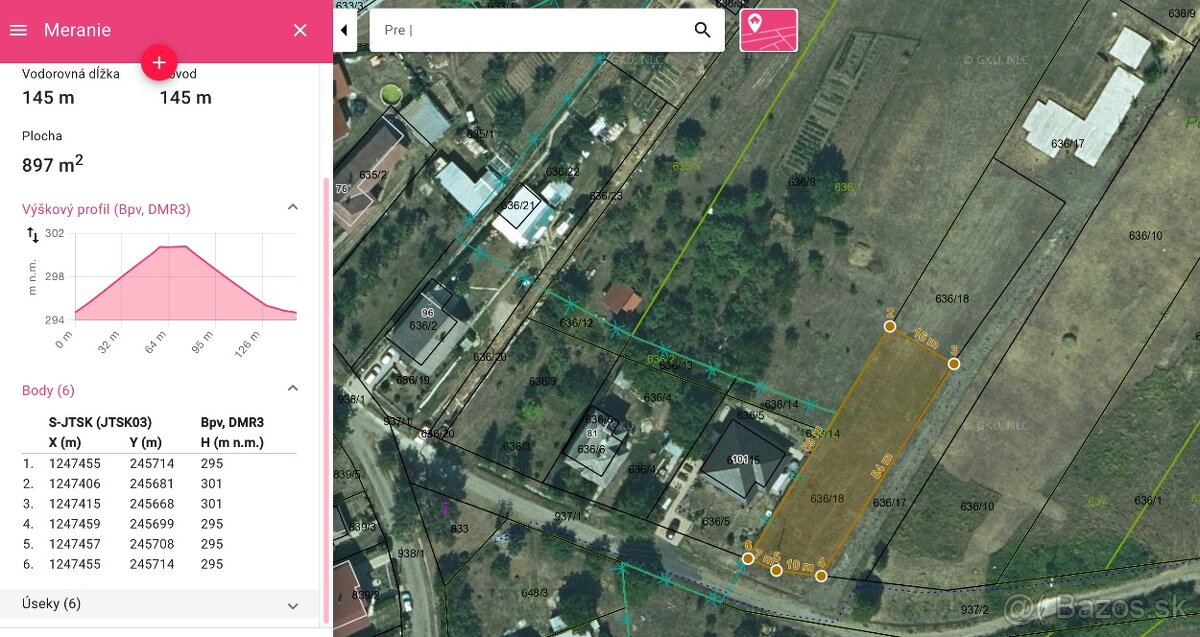This screenshot has width=1200, height=637.
Task: Click the Výškový profil (Bpv, DMR3) heading
Action: point(106,209)
